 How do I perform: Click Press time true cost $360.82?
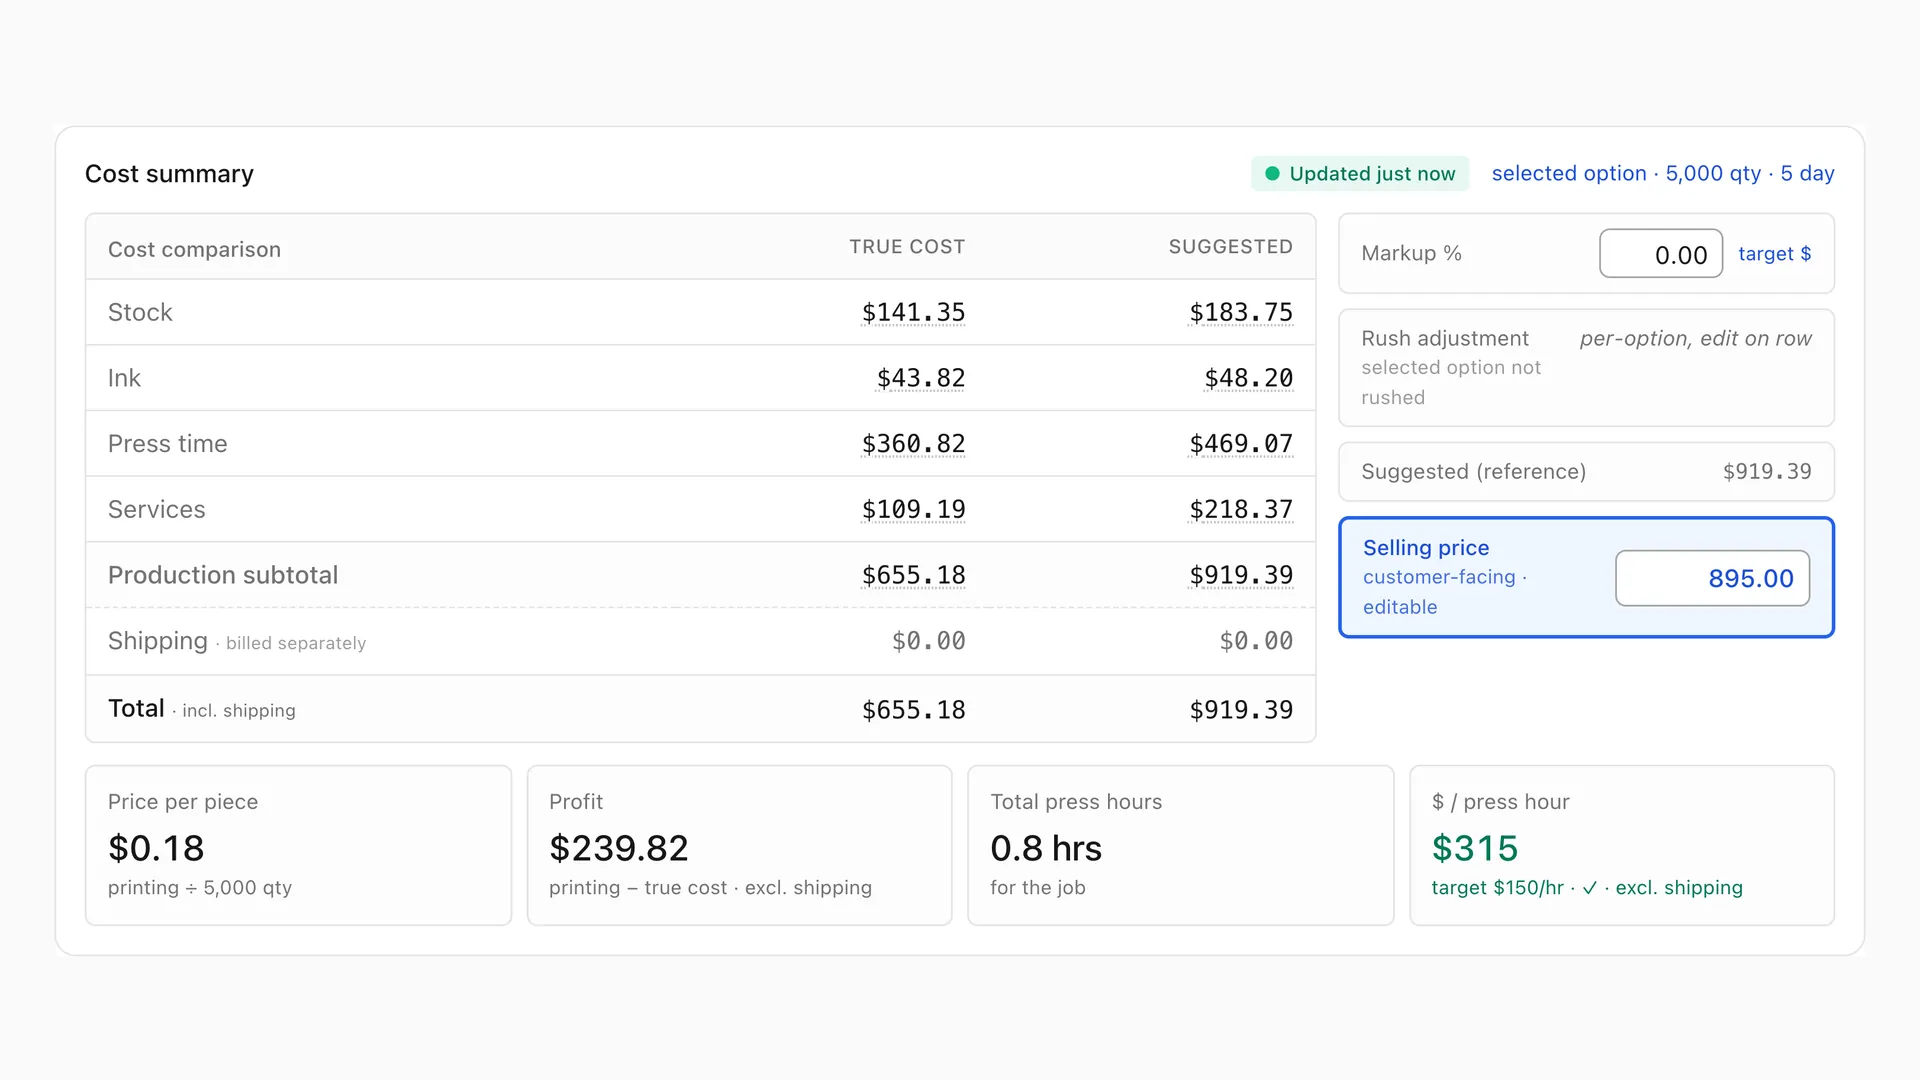point(913,444)
